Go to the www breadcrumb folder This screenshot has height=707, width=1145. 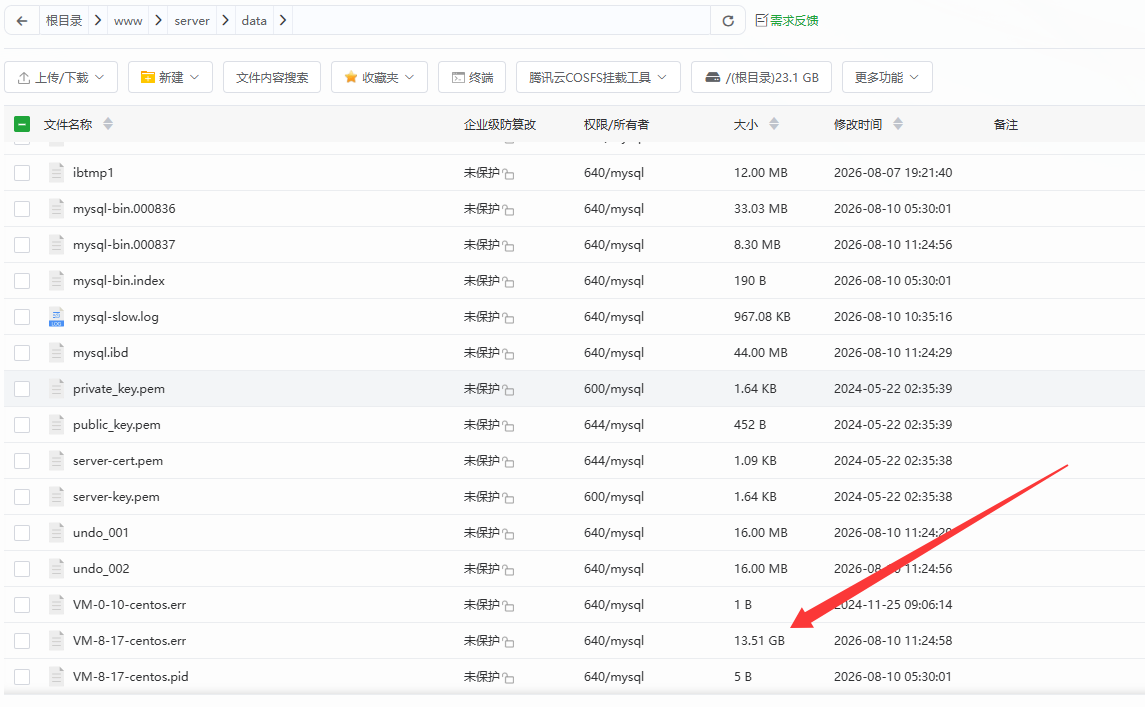click(128, 21)
